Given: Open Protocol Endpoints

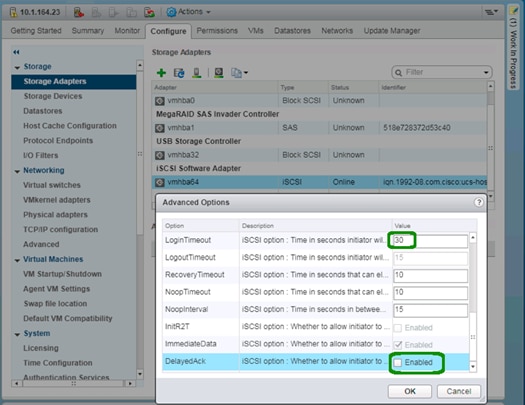Looking at the screenshot, I should tap(58, 141).
